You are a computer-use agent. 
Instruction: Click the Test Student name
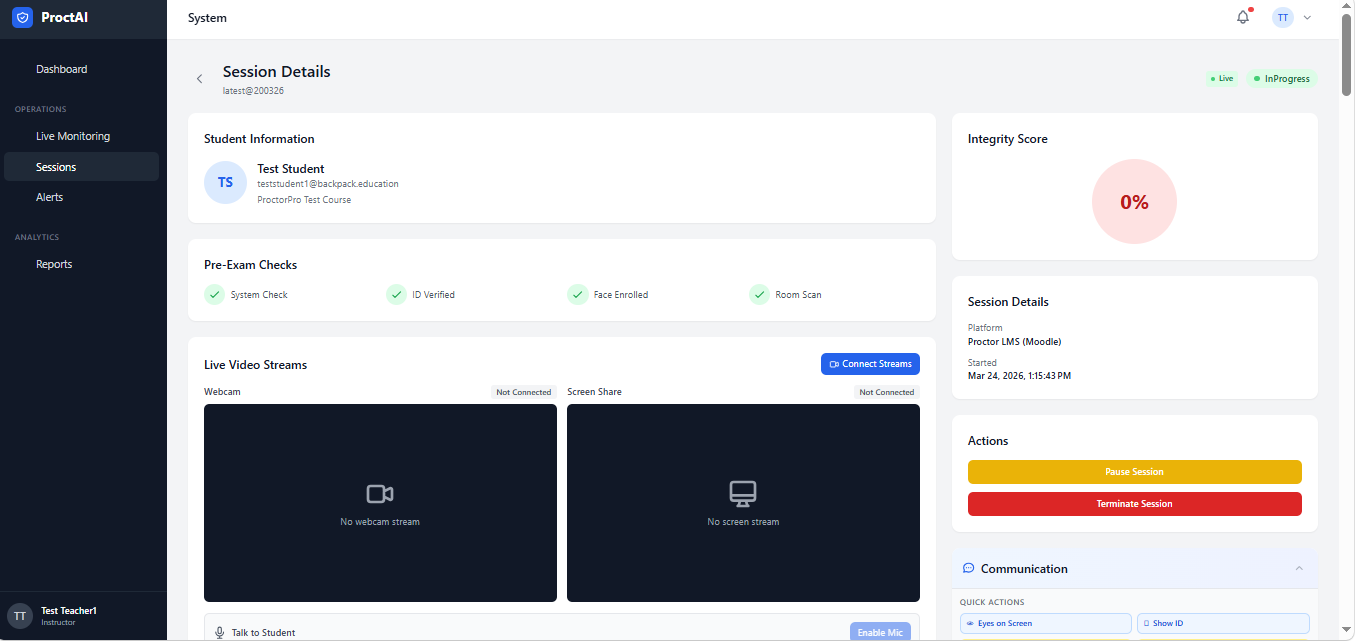pos(291,169)
